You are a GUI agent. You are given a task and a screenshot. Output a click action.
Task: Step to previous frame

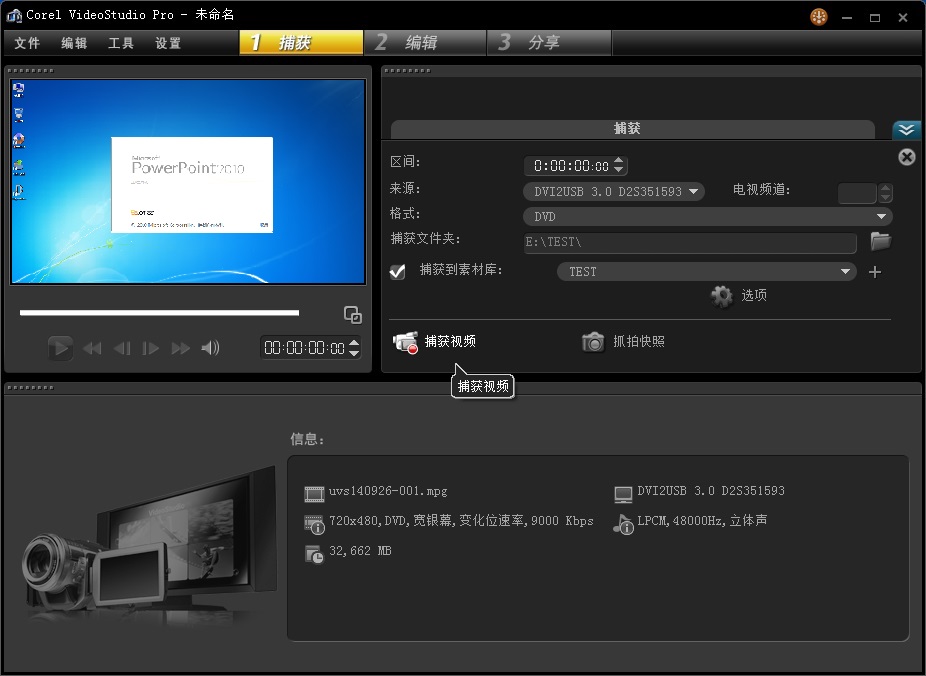click(122, 348)
